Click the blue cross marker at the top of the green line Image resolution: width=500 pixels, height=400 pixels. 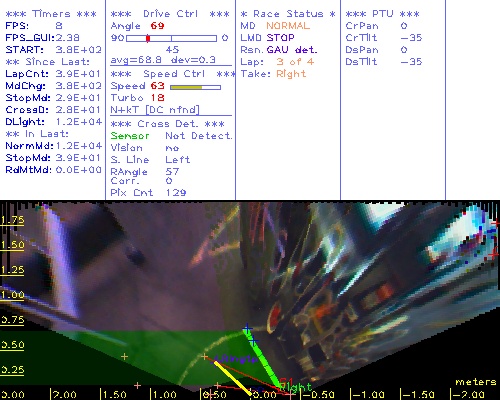click(x=247, y=328)
